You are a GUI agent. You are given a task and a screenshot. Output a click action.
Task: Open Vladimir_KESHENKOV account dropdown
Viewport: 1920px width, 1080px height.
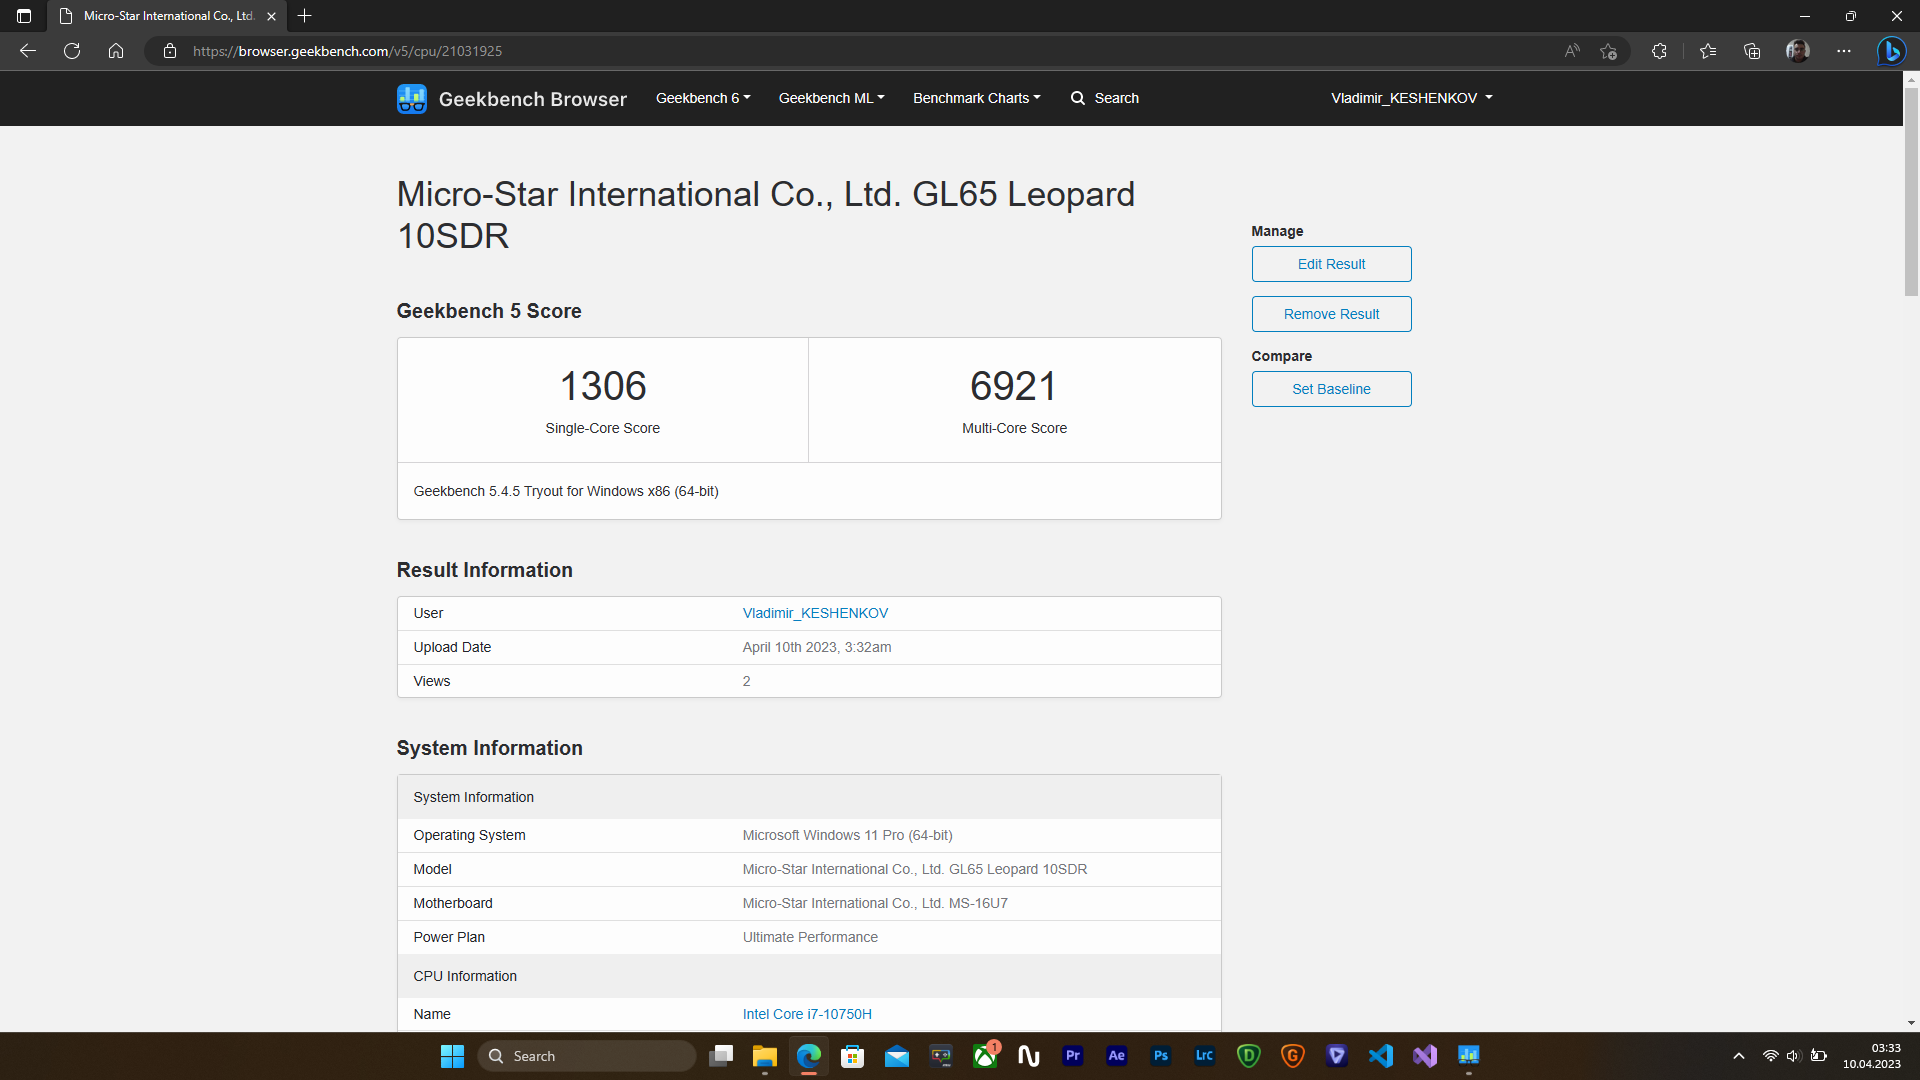[1412, 98]
